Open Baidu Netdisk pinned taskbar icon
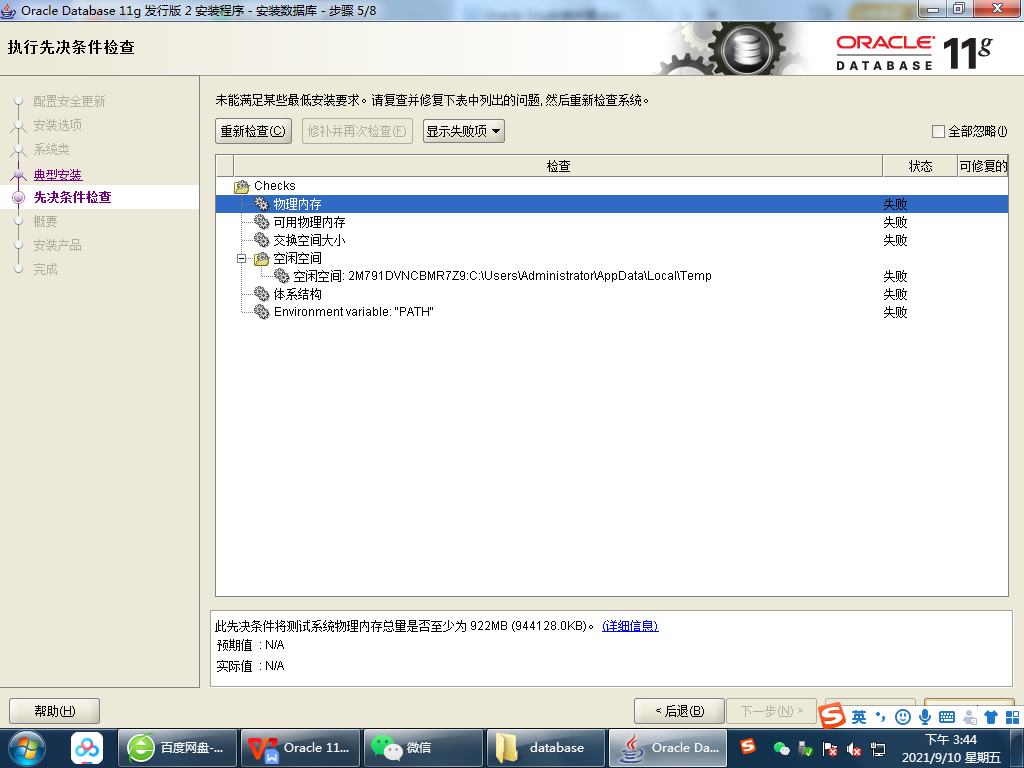 click(87, 748)
